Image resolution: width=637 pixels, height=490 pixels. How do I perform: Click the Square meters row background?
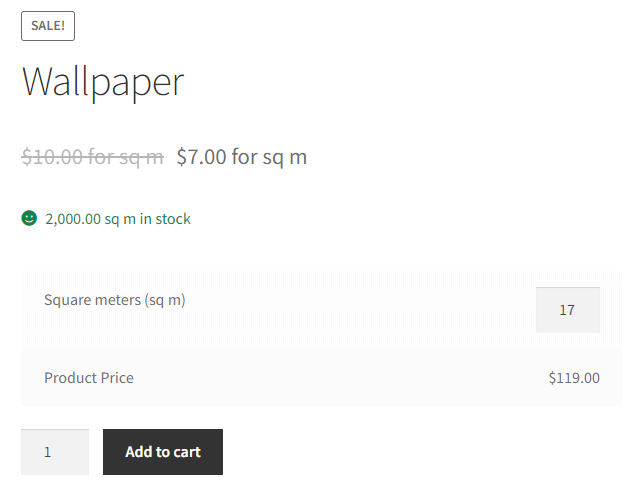tap(321, 310)
